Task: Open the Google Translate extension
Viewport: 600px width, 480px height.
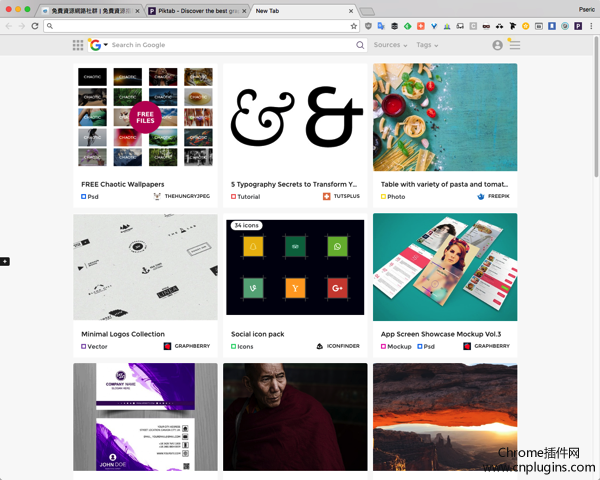Action: click(x=381, y=26)
